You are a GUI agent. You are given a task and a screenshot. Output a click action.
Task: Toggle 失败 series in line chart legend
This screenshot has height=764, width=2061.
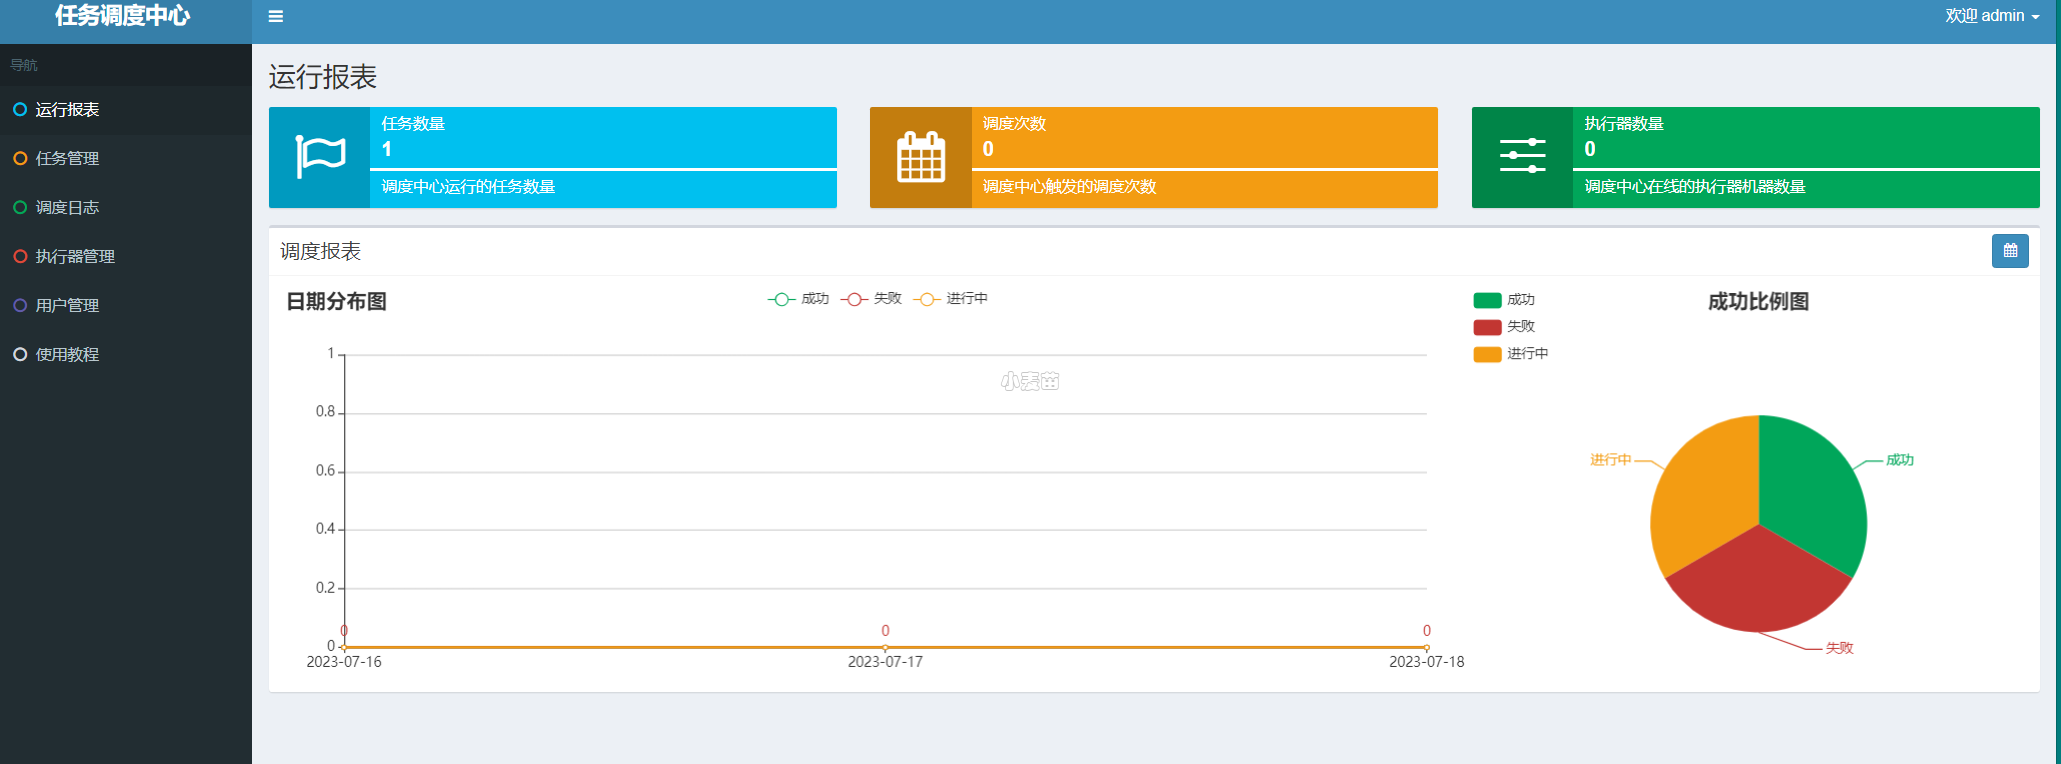(x=871, y=299)
